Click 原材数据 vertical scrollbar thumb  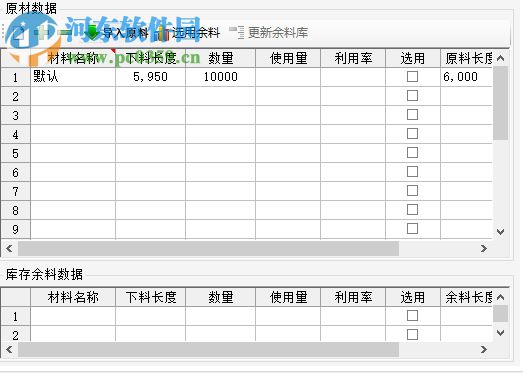(500, 103)
